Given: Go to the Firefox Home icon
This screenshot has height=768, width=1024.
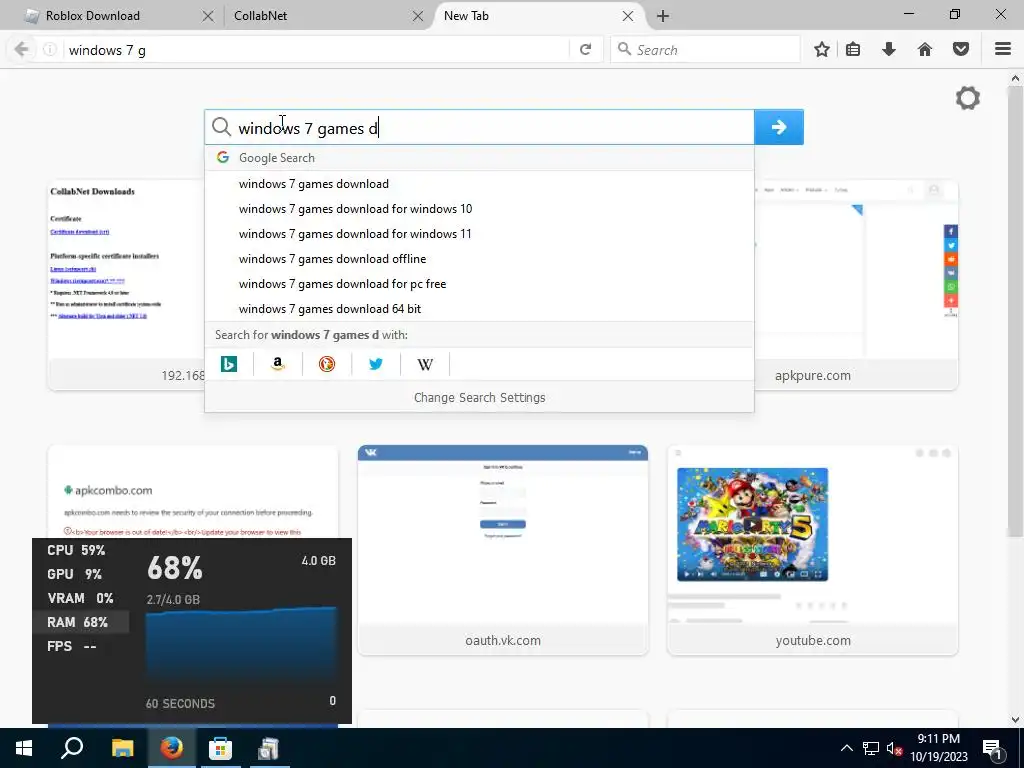Looking at the screenshot, I should pos(925,50).
